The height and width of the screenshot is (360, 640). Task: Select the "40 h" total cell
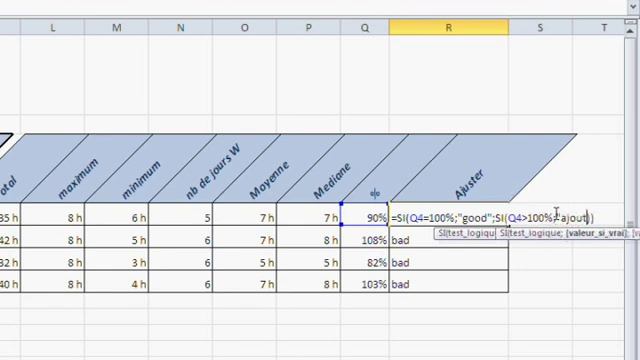coord(10,281)
